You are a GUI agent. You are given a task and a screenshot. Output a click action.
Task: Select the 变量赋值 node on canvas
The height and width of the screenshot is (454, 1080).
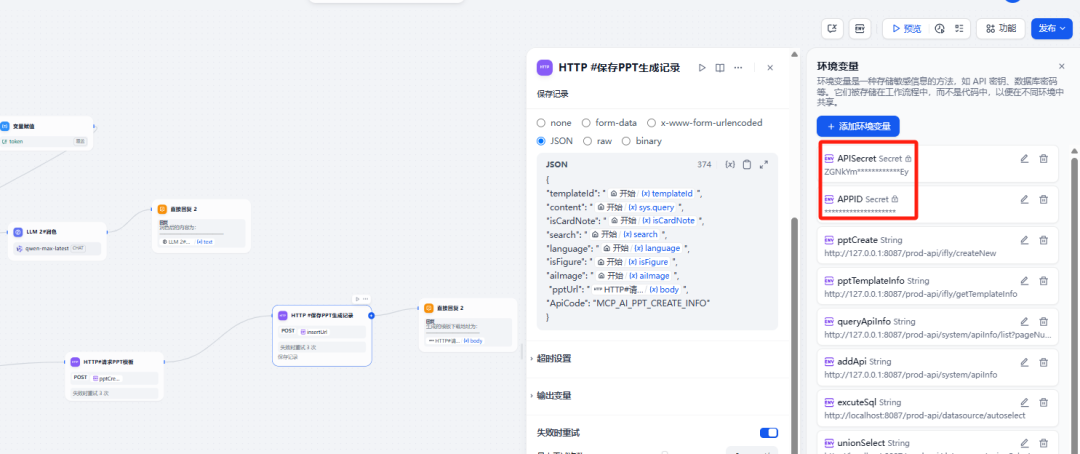coord(45,134)
